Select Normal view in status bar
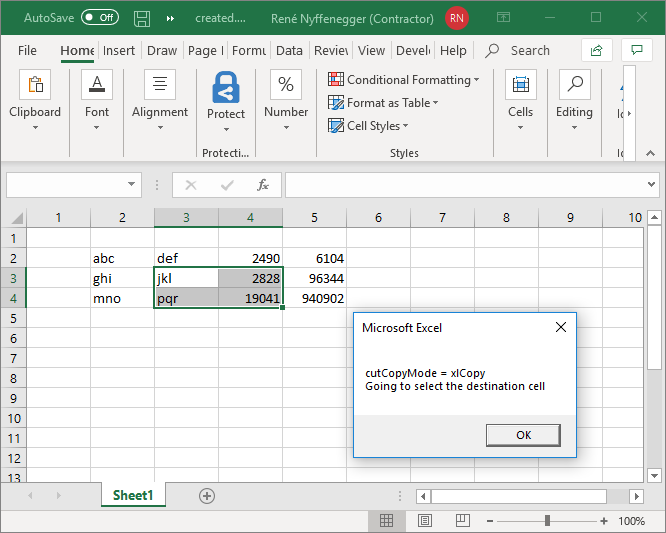 (386, 521)
